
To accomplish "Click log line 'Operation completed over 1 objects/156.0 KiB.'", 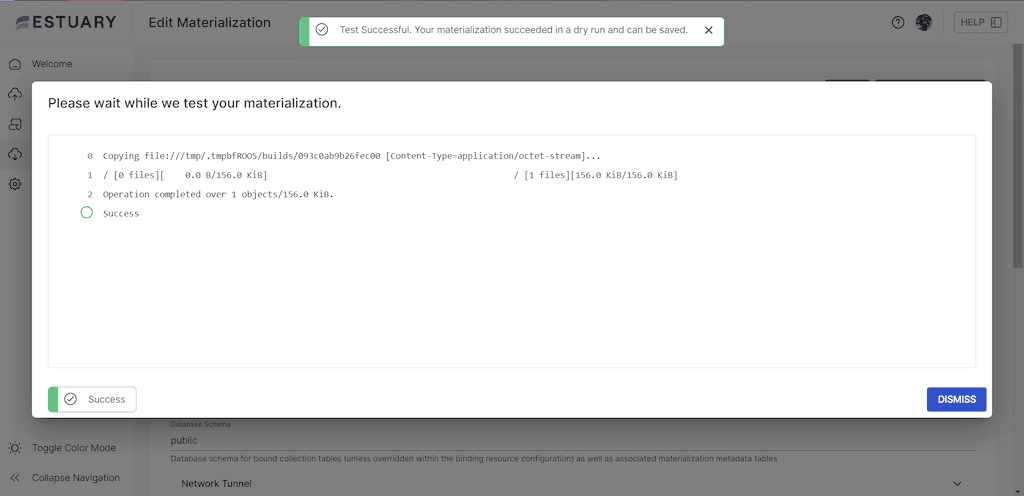I will [218, 194].
